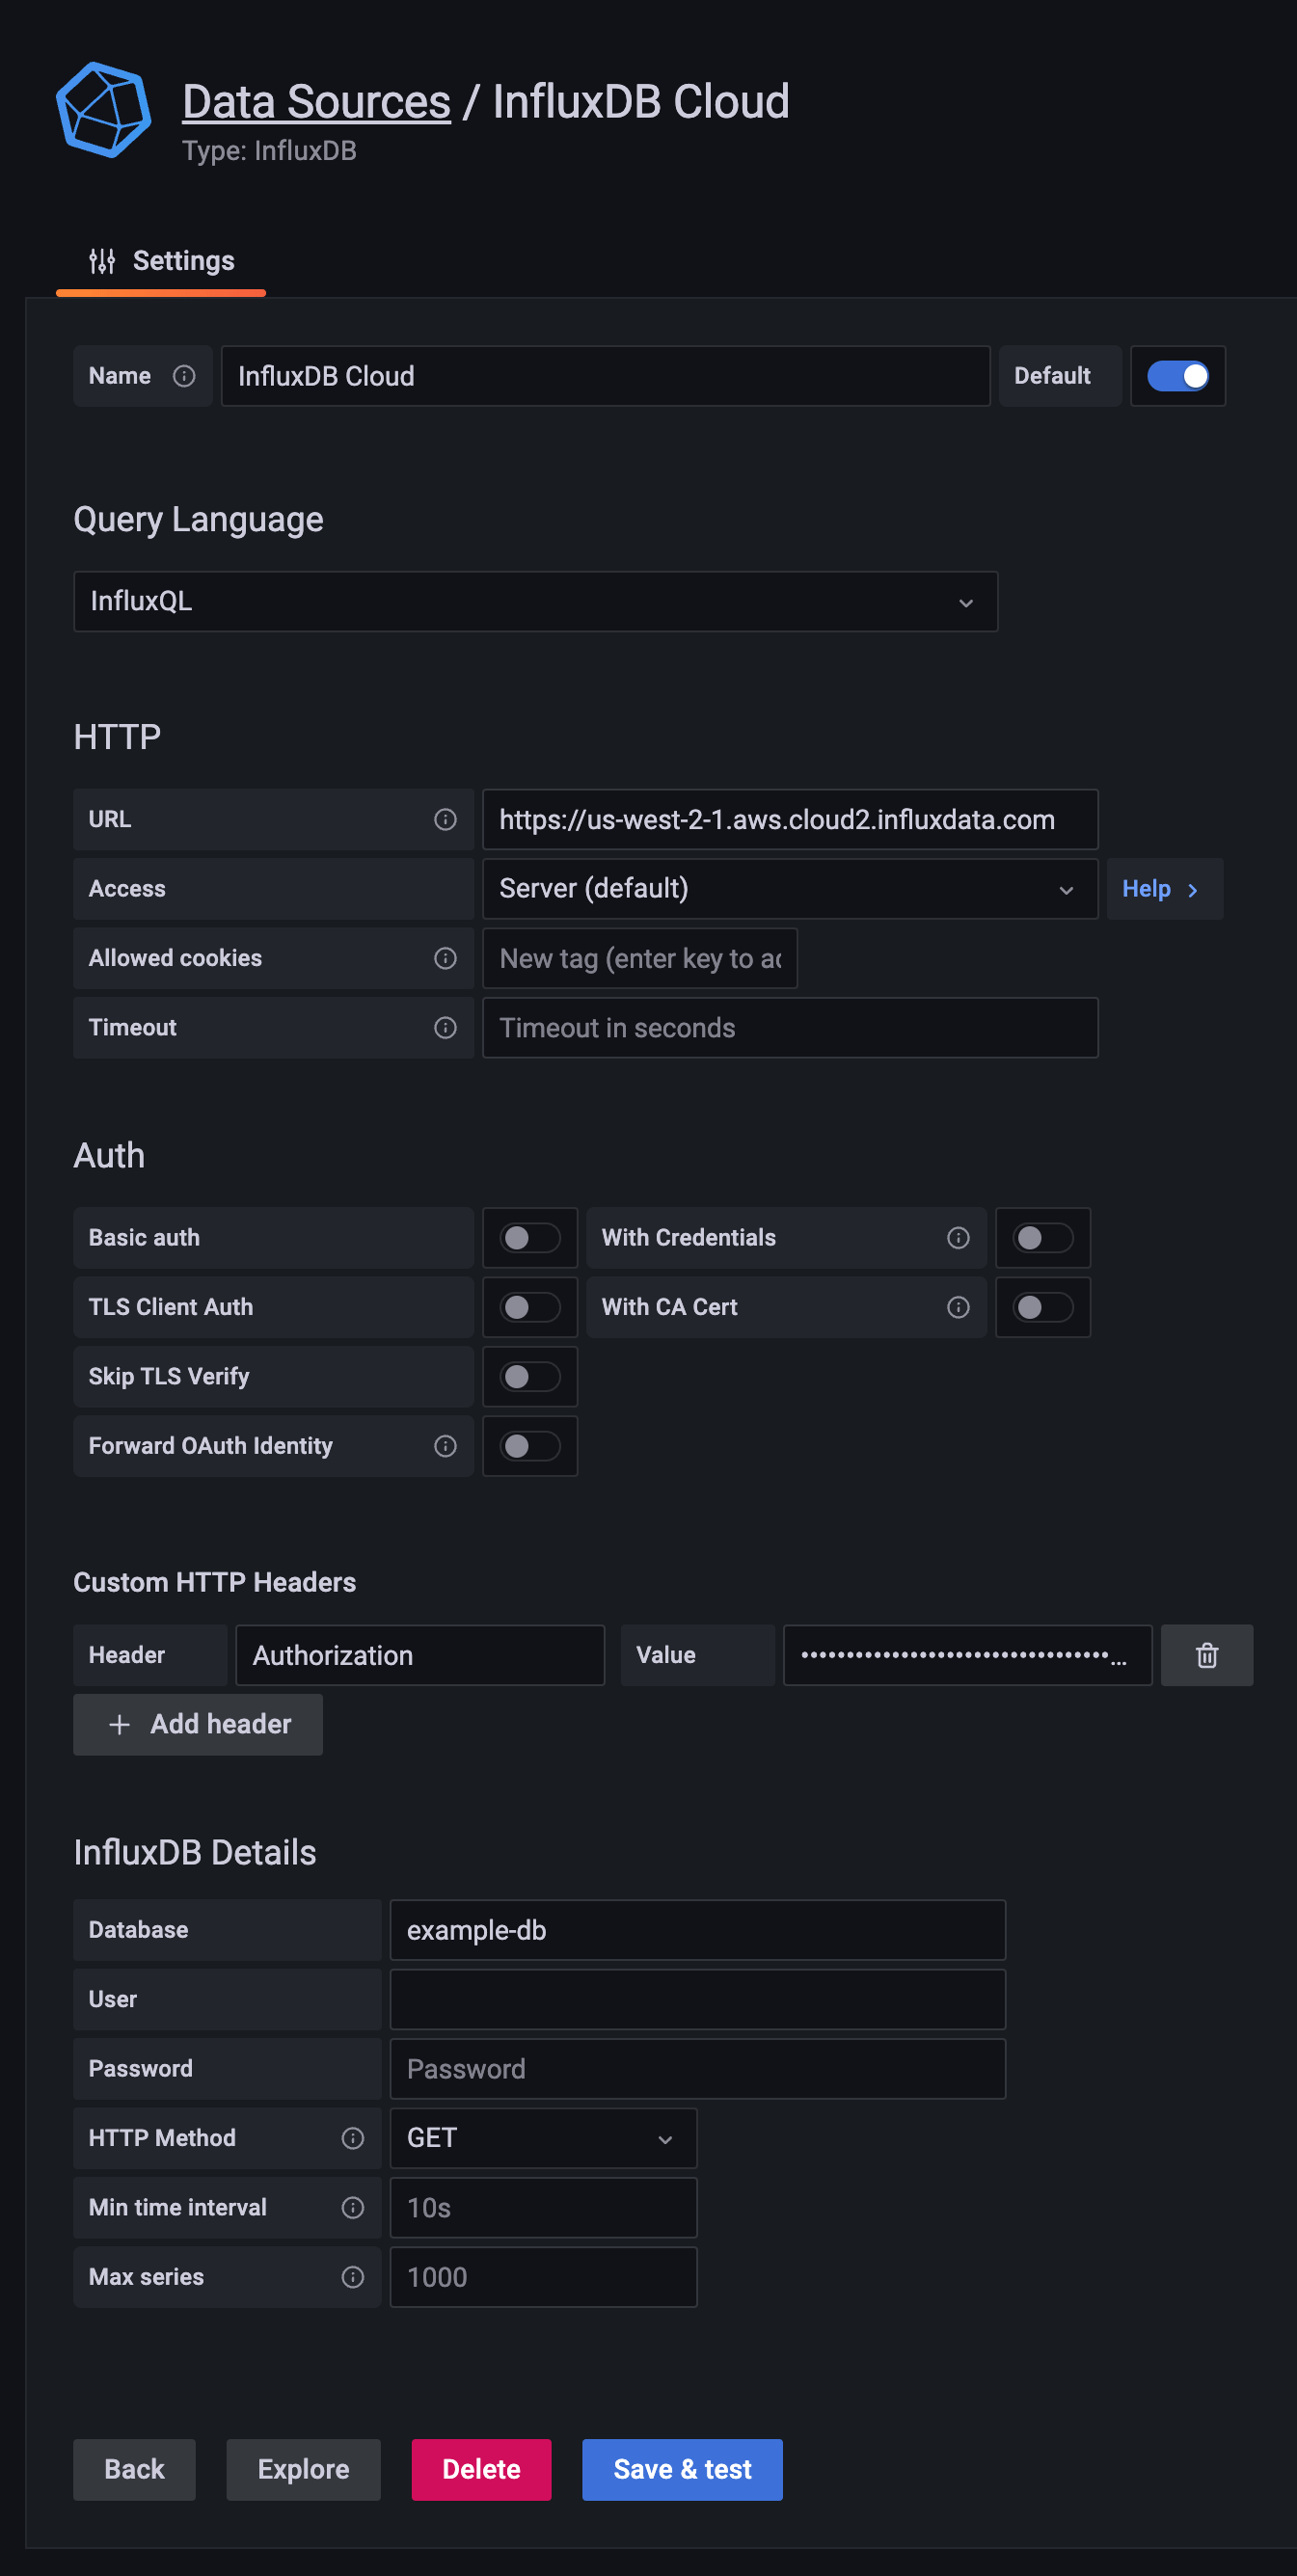Viewport: 1297px width, 2576px height.
Task: Focus the Name input field
Action: tap(605, 376)
